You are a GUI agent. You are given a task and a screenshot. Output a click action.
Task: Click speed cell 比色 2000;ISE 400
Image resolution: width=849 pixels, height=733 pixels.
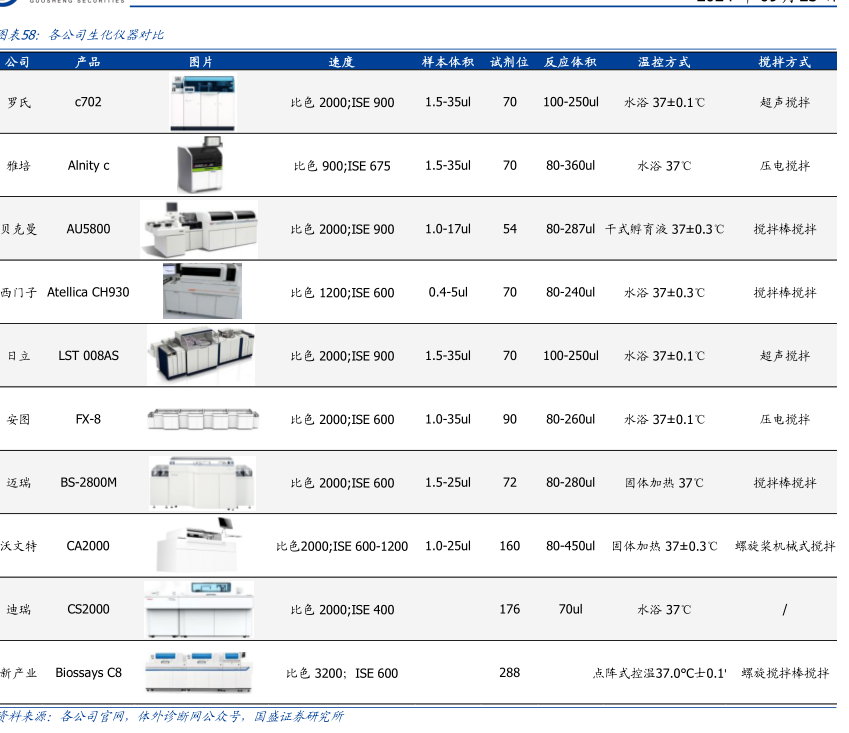point(342,610)
